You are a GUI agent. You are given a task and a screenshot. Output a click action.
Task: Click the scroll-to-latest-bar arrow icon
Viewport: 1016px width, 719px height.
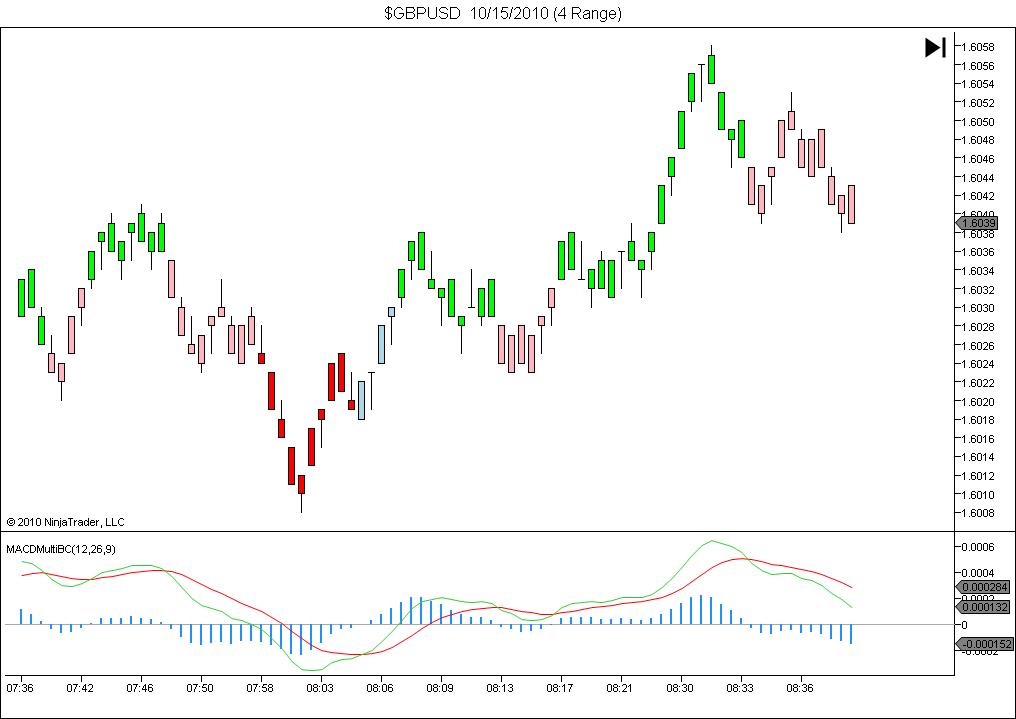pyautogui.click(x=935, y=47)
